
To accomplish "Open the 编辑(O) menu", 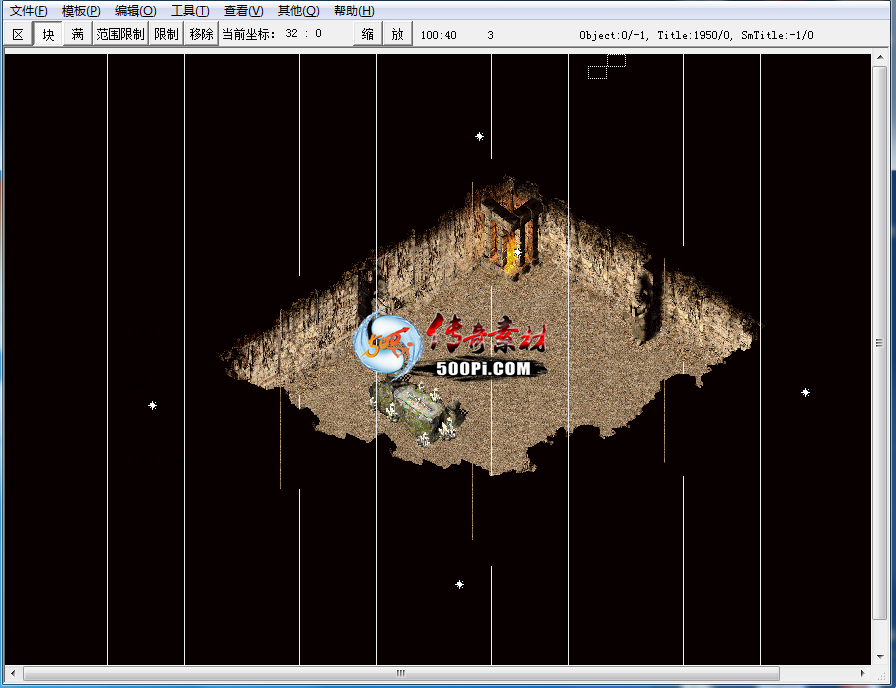I will click(135, 11).
